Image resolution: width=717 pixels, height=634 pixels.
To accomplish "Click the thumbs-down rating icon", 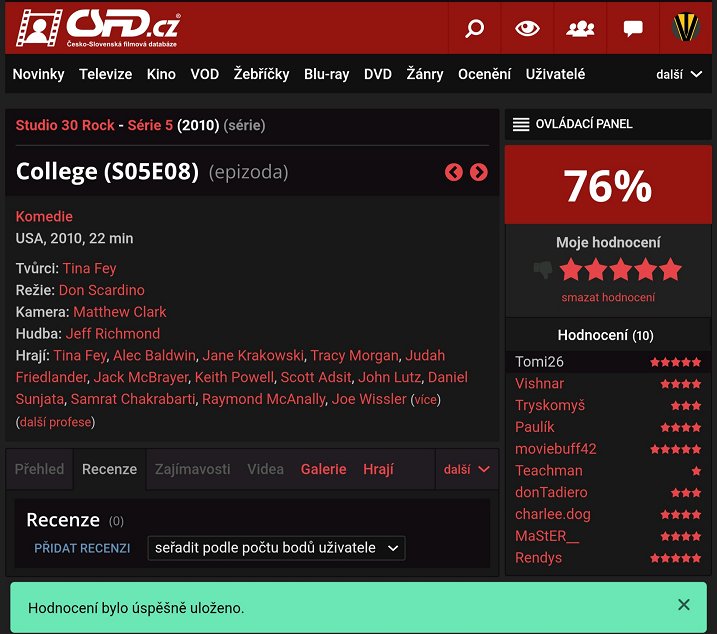I will (x=543, y=270).
